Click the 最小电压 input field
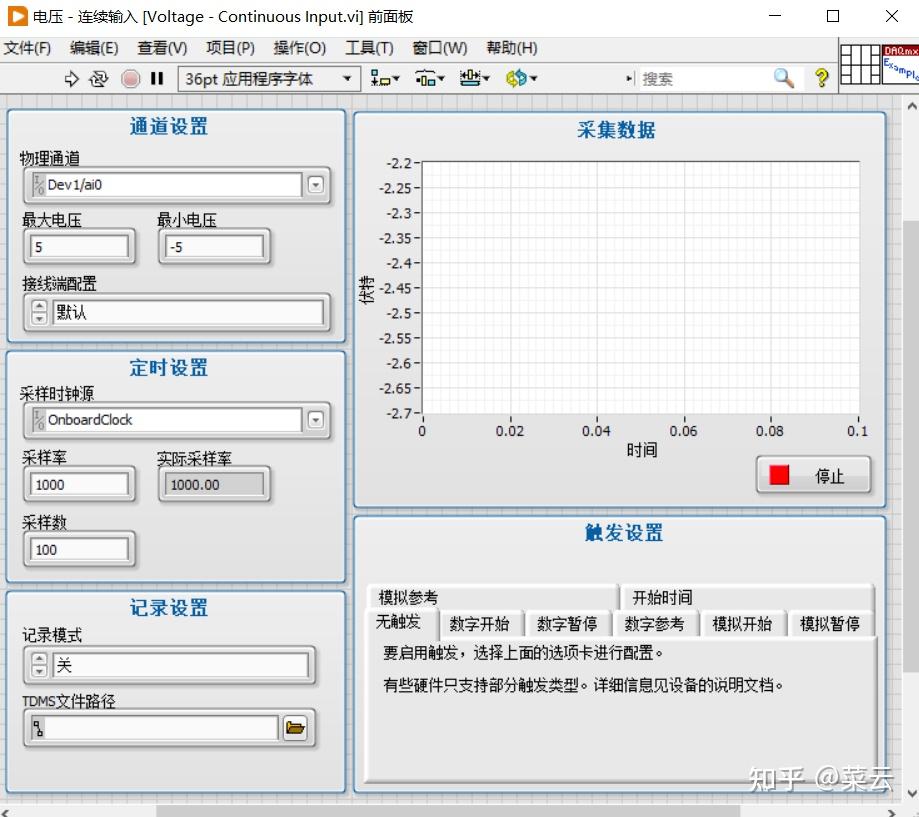Screen dimensions: 919x817 [x=213, y=247]
